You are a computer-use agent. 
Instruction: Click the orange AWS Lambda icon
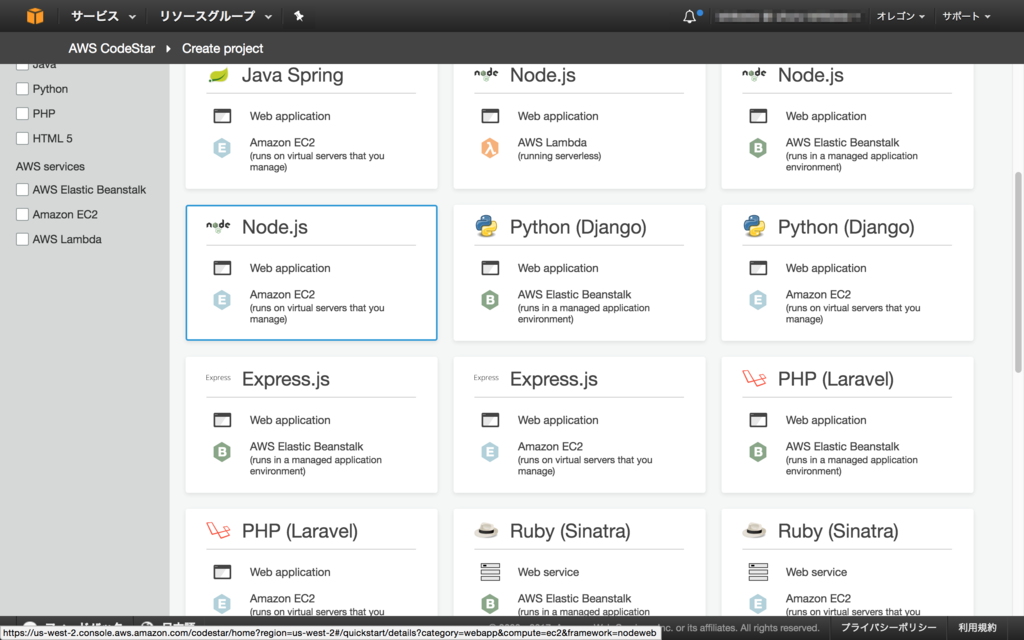(490, 148)
